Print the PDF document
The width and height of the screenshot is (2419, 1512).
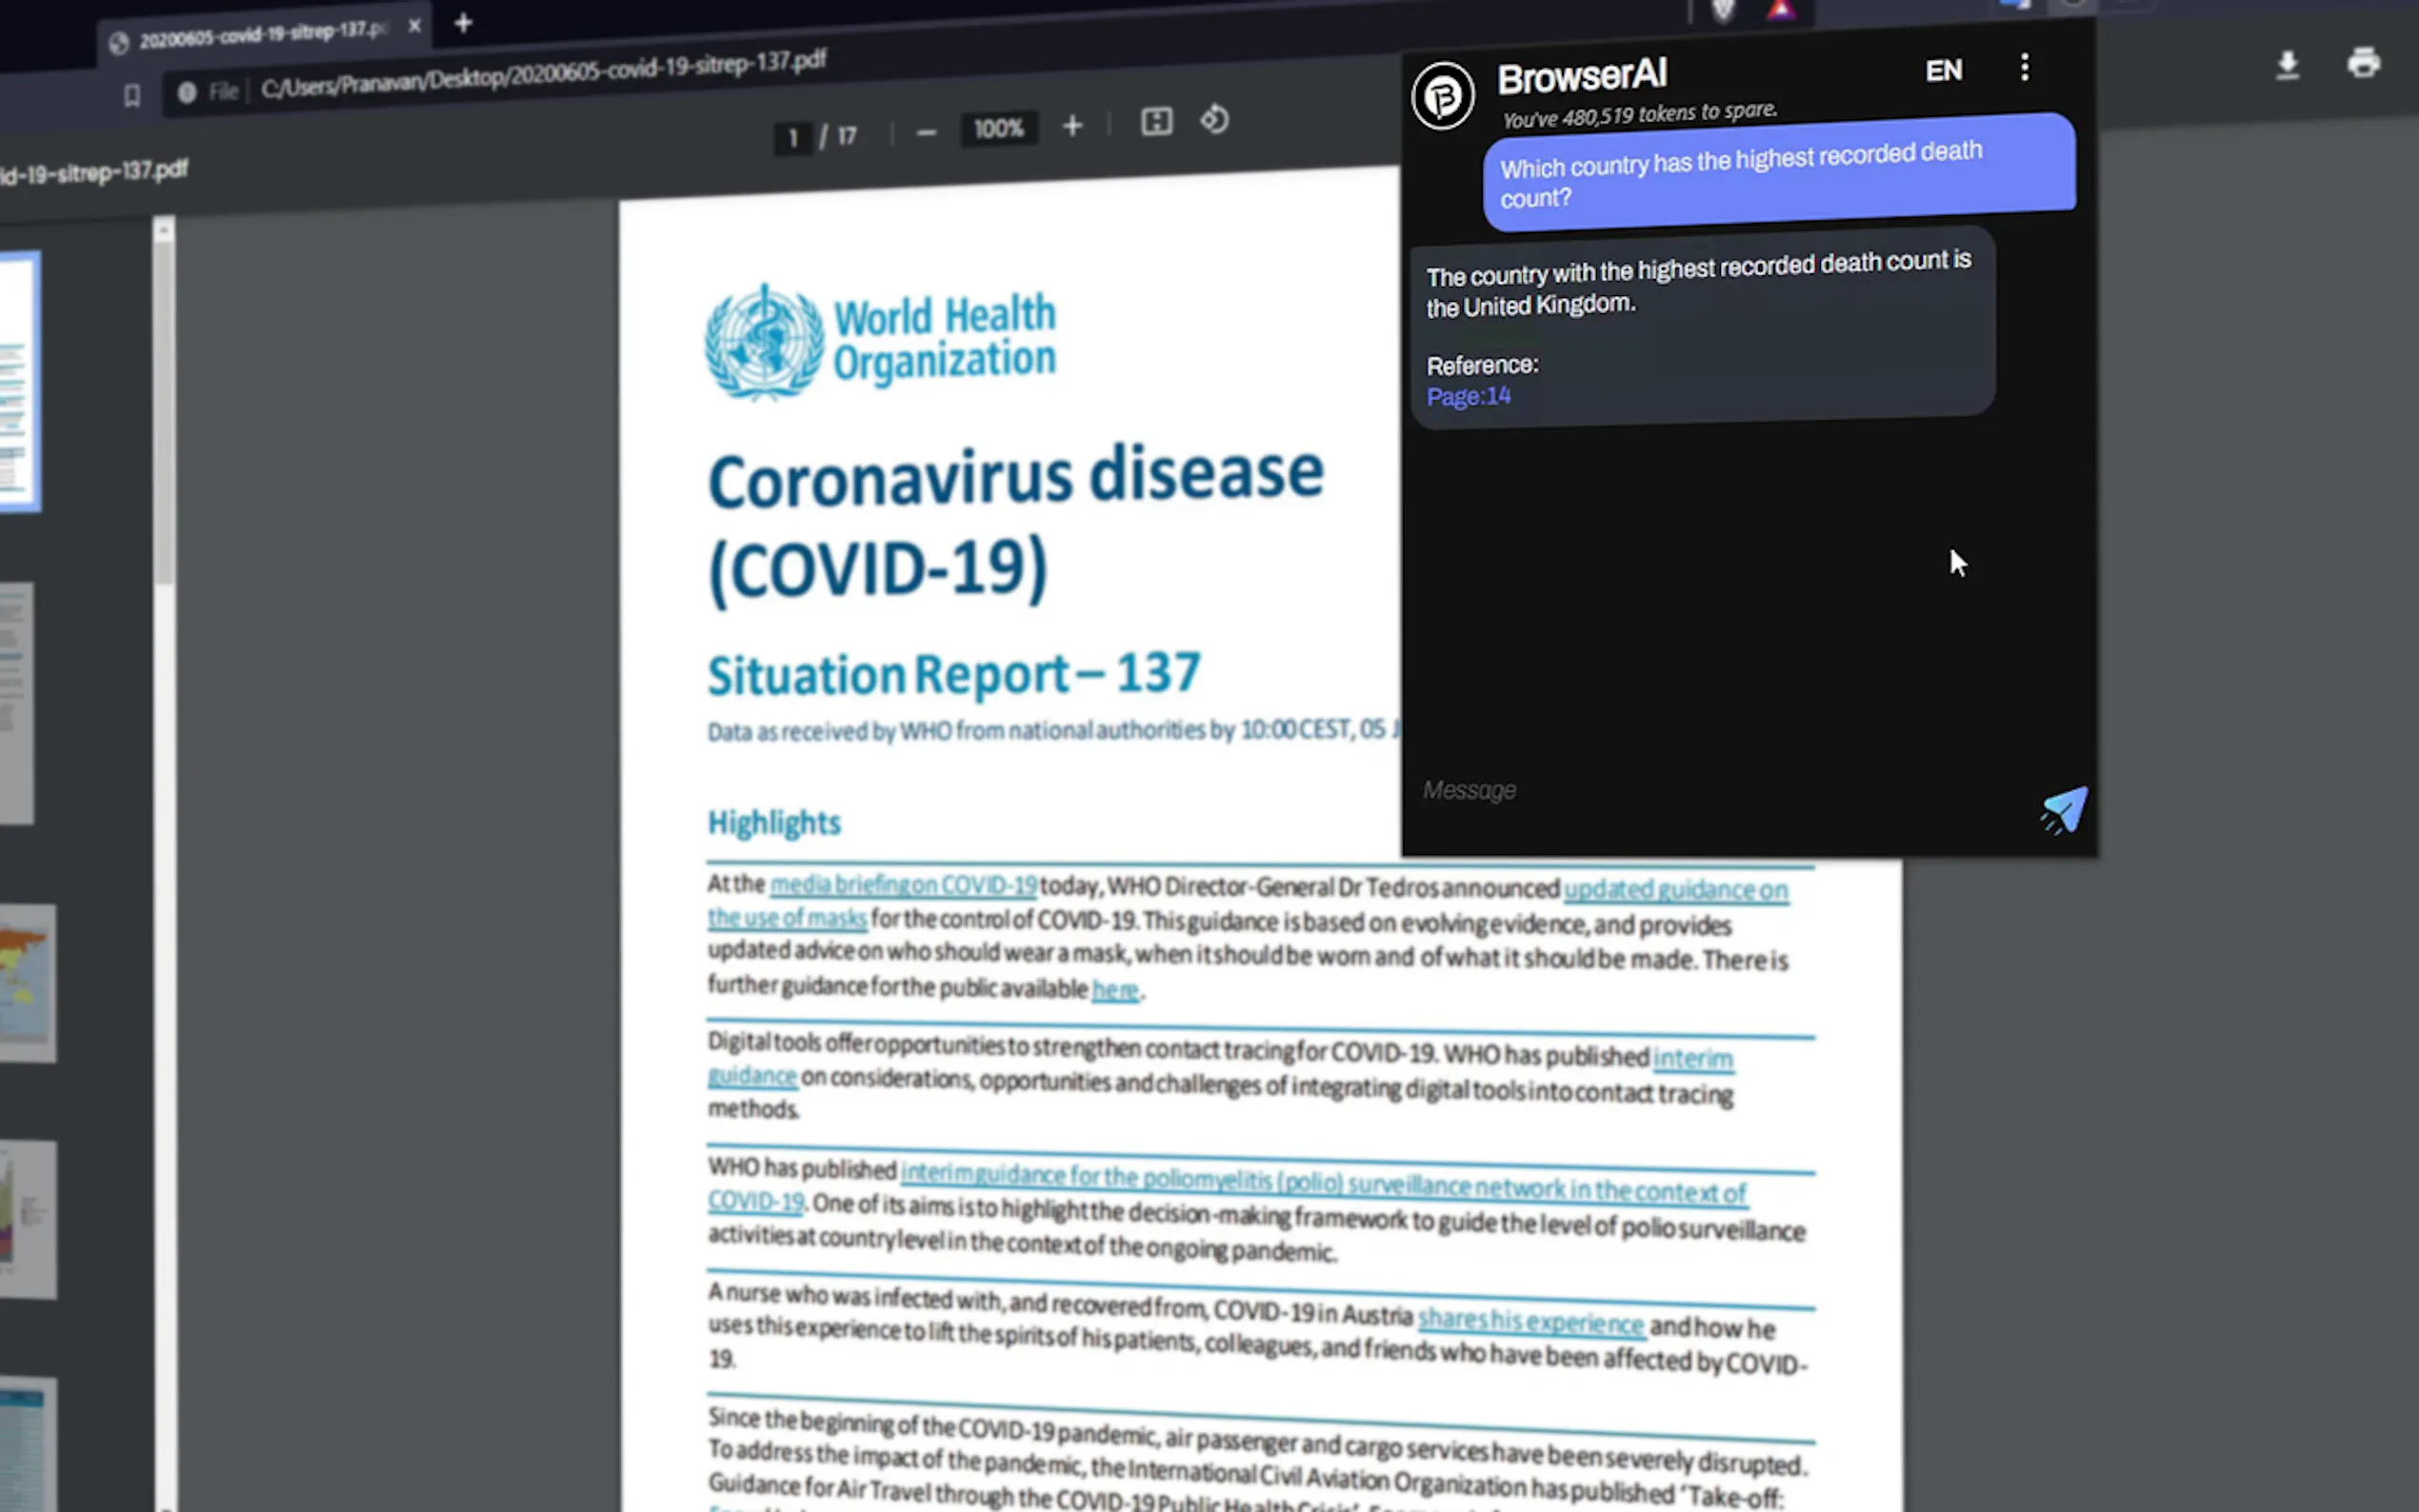click(x=2363, y=63)
